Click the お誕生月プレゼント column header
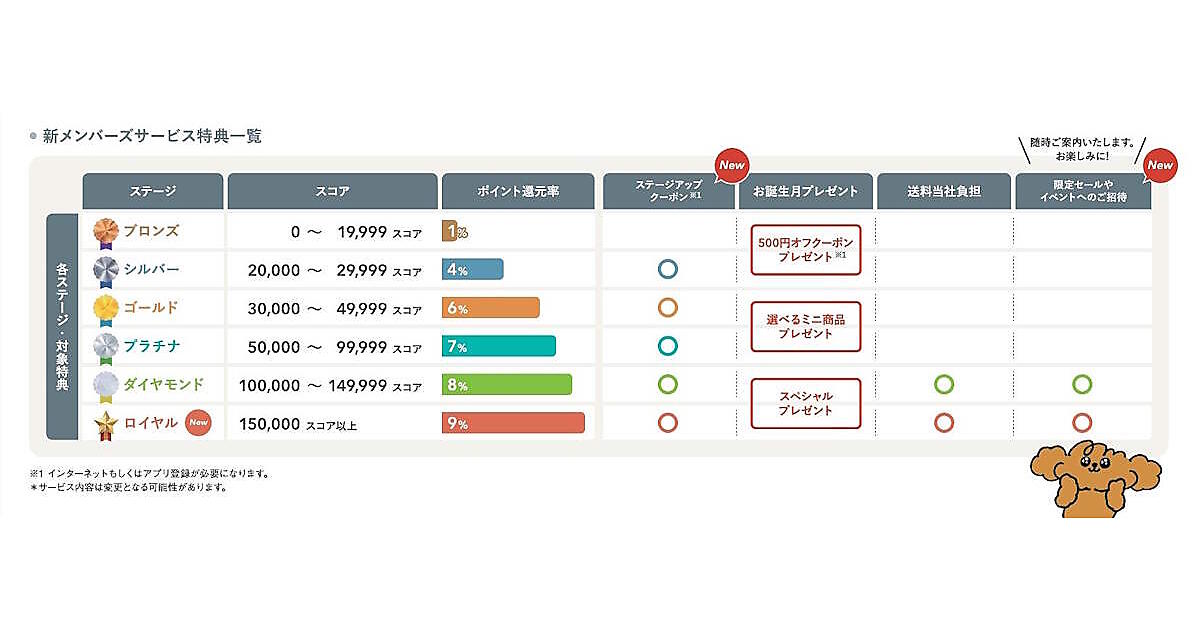 click(805, 191)
